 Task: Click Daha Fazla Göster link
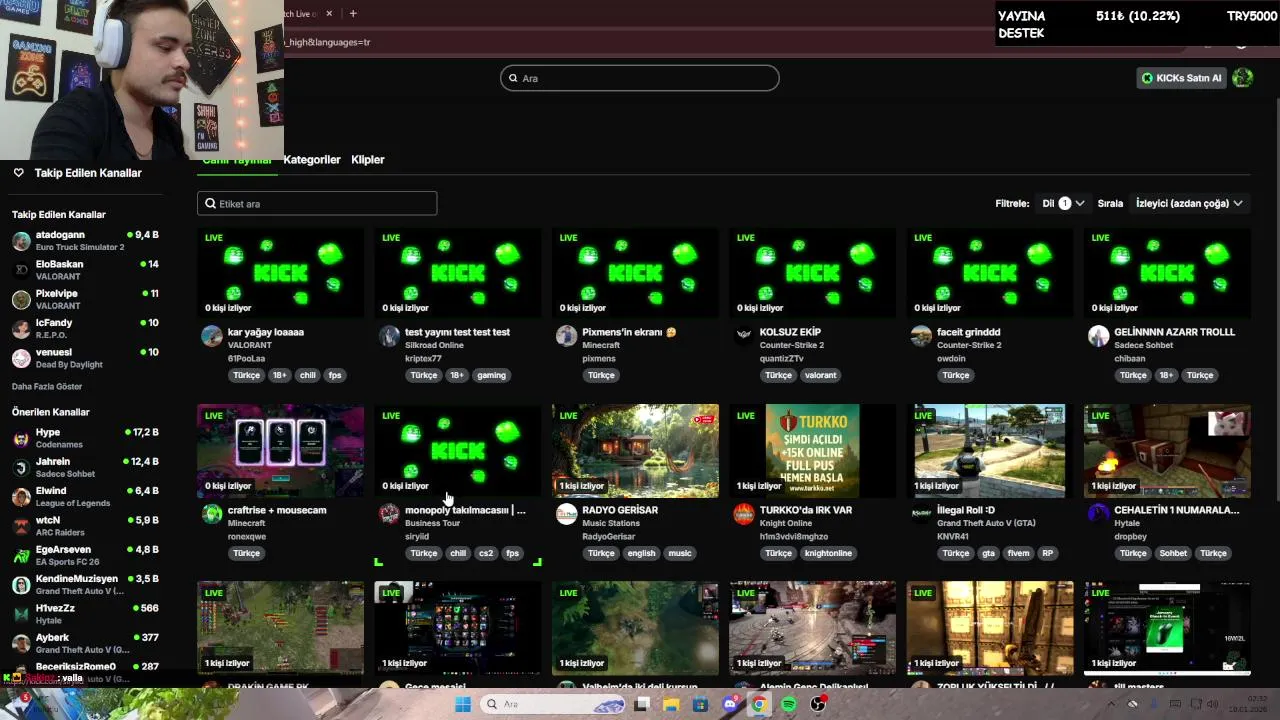pyautogui.click(x=47, y=386)
